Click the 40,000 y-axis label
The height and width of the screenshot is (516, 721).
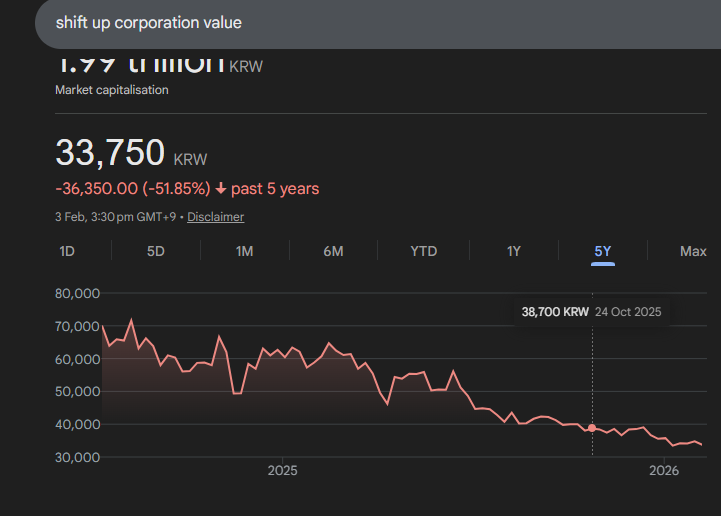[77, 424]
